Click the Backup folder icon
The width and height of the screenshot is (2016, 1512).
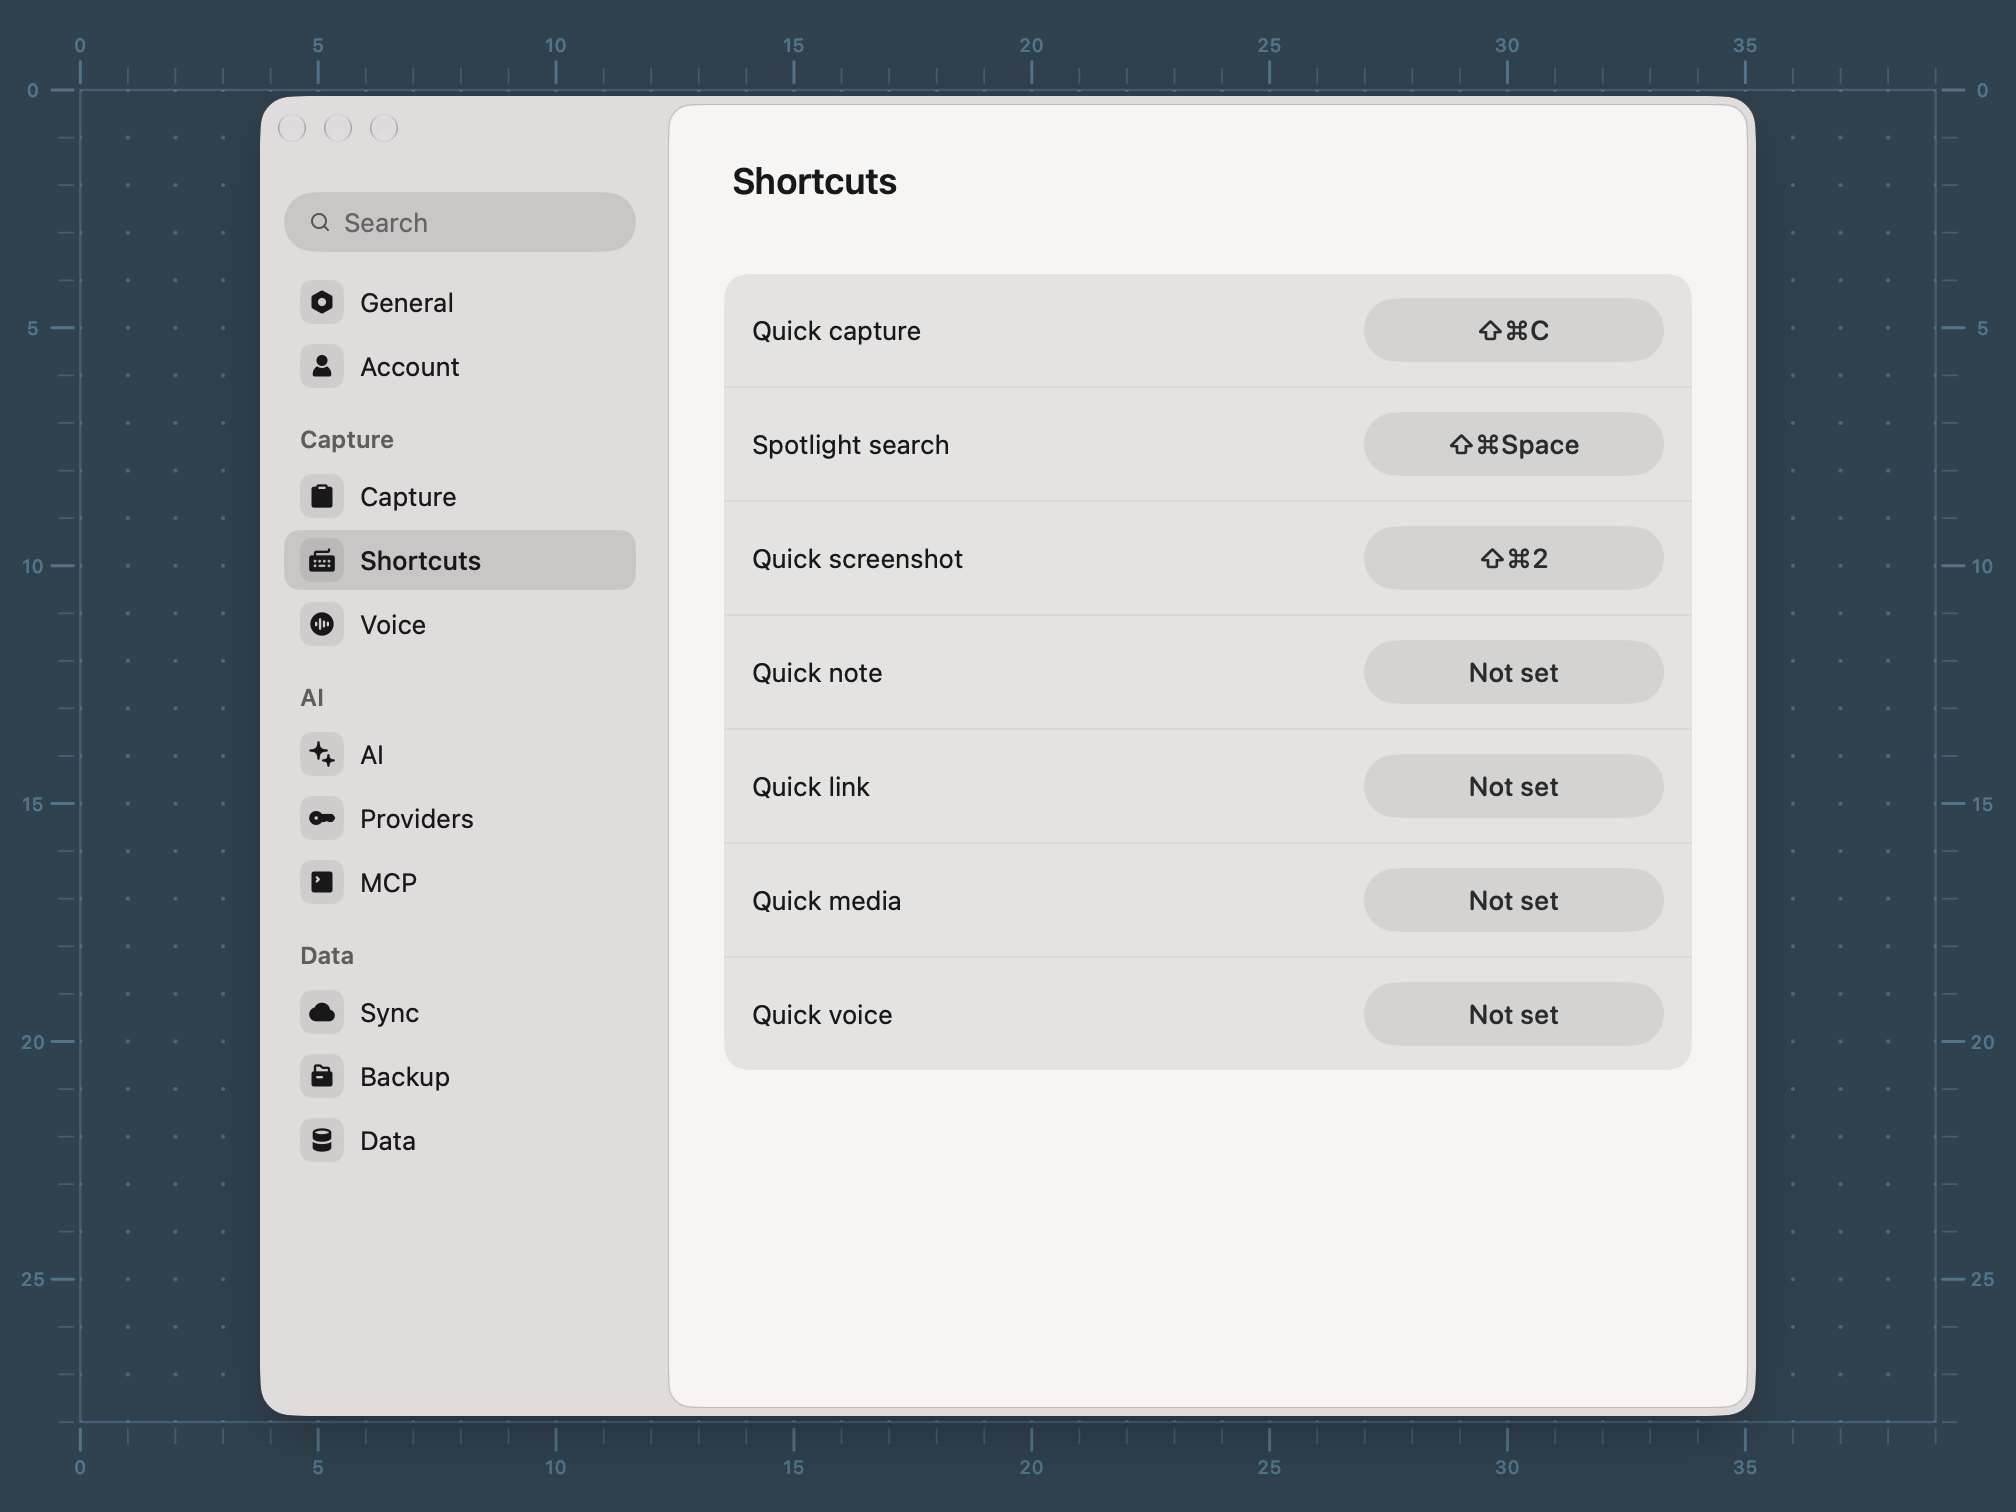pyautogui.click(x=322, y=1077)
